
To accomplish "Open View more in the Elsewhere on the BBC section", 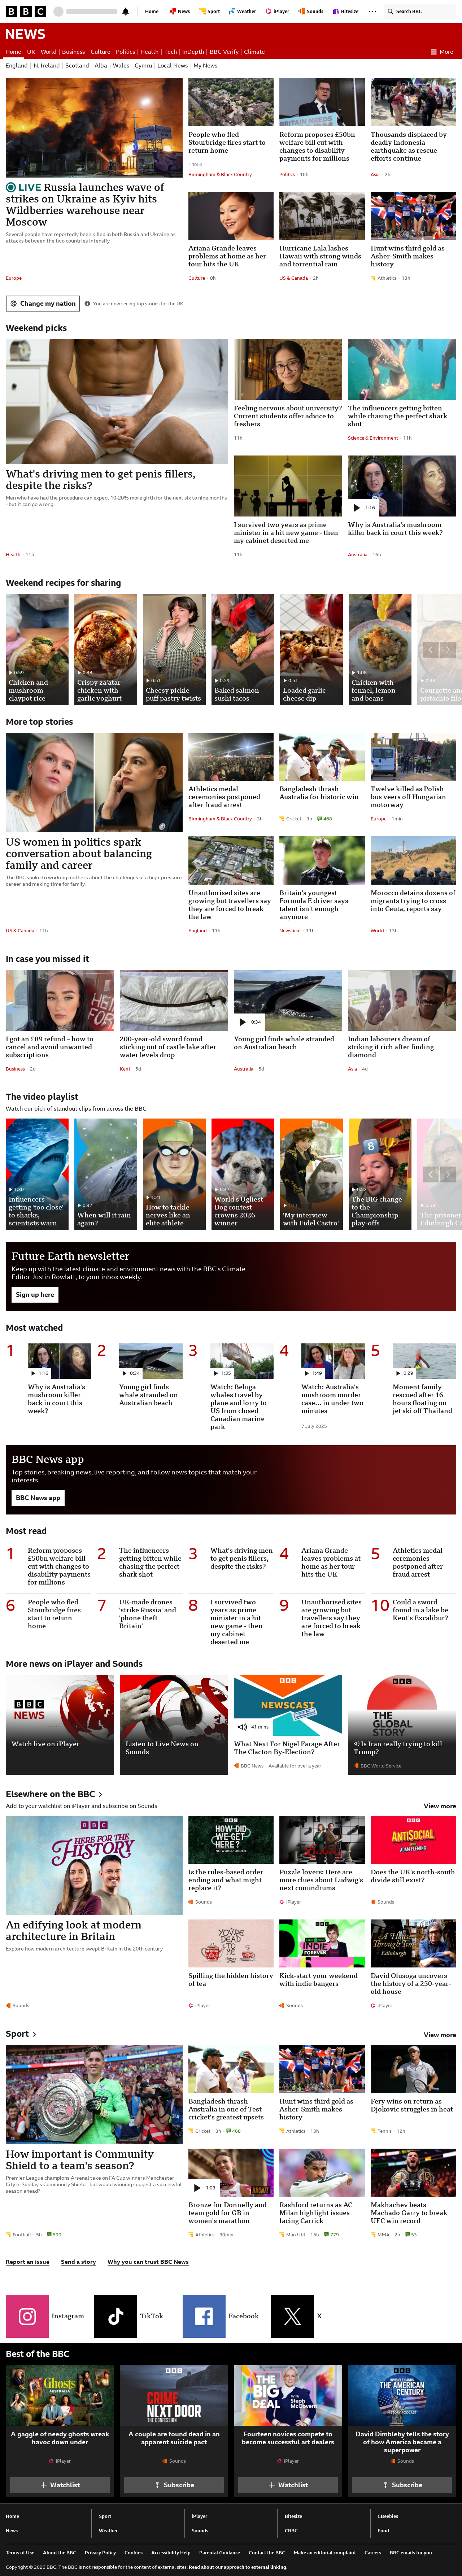I will 440,1806.
